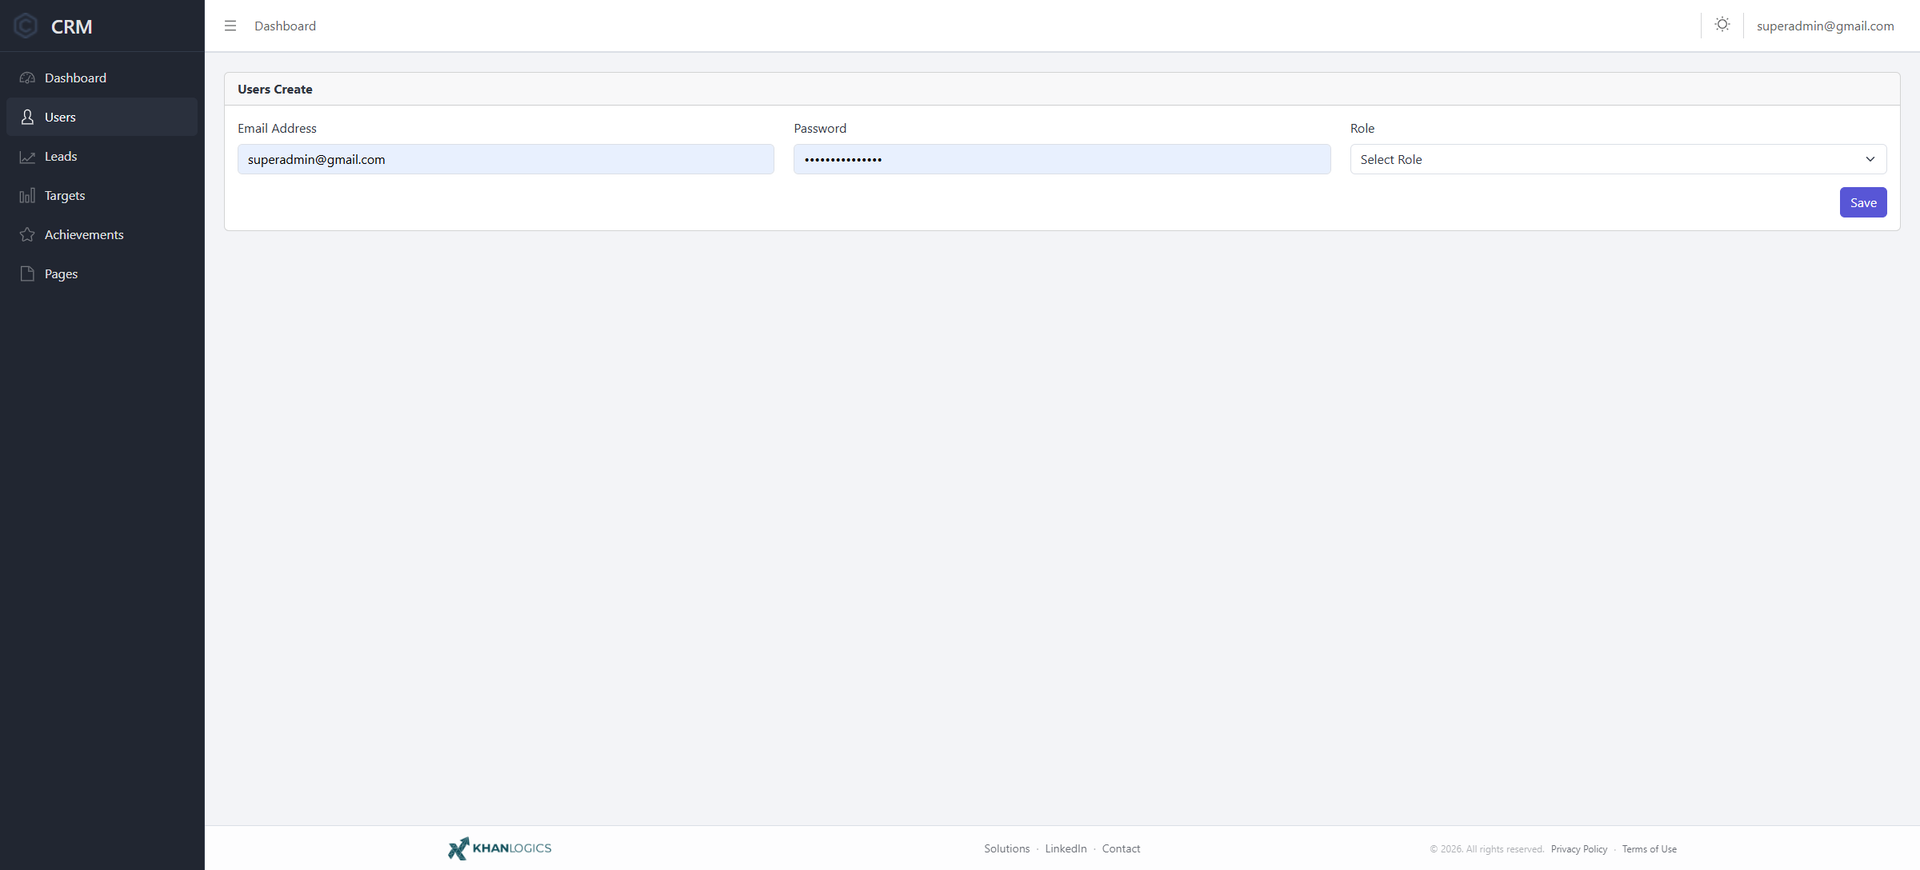The height and width of the screenshot is (870, 1920).
Task: Click the Password field label
Action: pyautogui.click(x=820, y=128)
